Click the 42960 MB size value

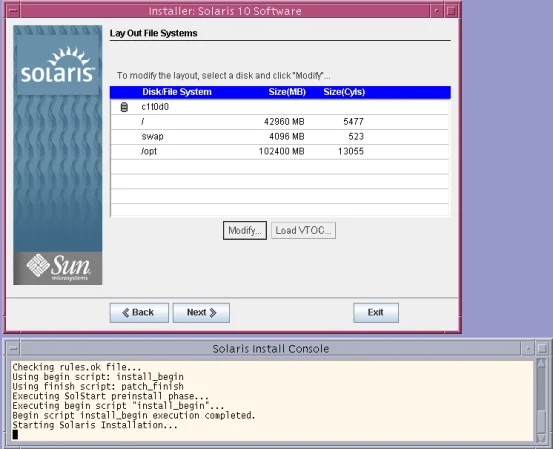[x=284, y=122]
